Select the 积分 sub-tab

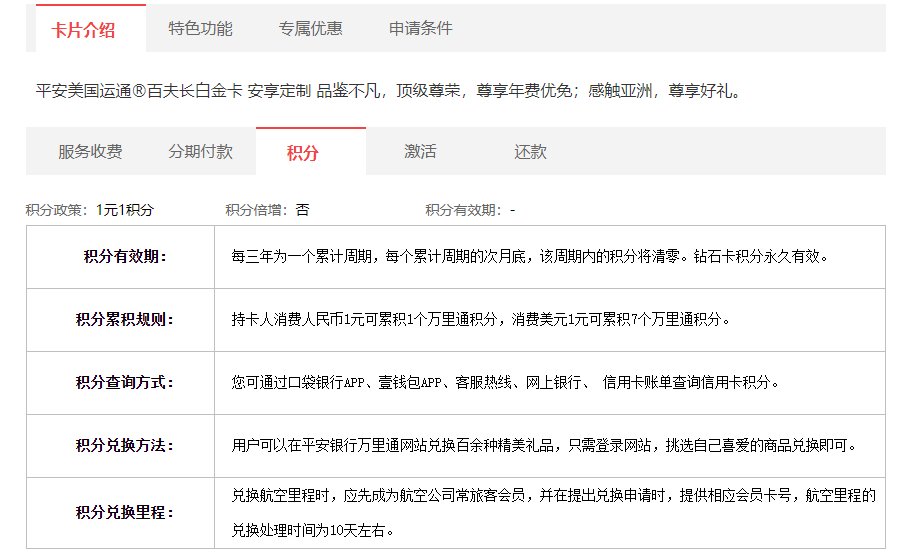(x=311, y=152)
